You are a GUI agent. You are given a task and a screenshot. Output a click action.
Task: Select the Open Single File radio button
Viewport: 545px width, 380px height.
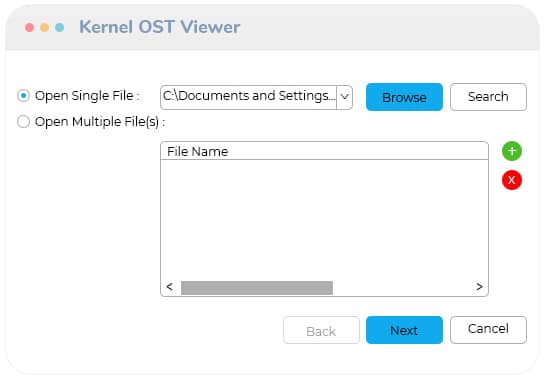[23, 96]
